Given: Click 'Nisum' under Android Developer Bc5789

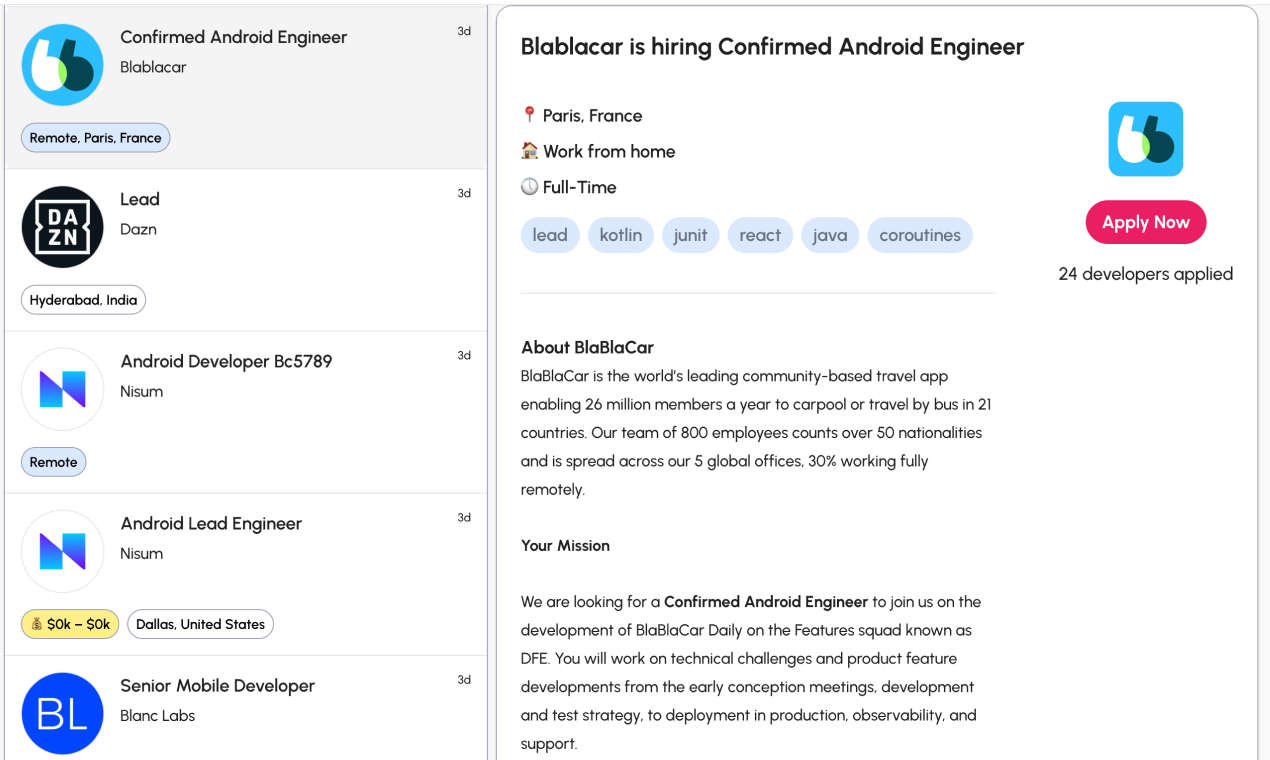Looking at the screenshot, I should [x=141, y=391].
